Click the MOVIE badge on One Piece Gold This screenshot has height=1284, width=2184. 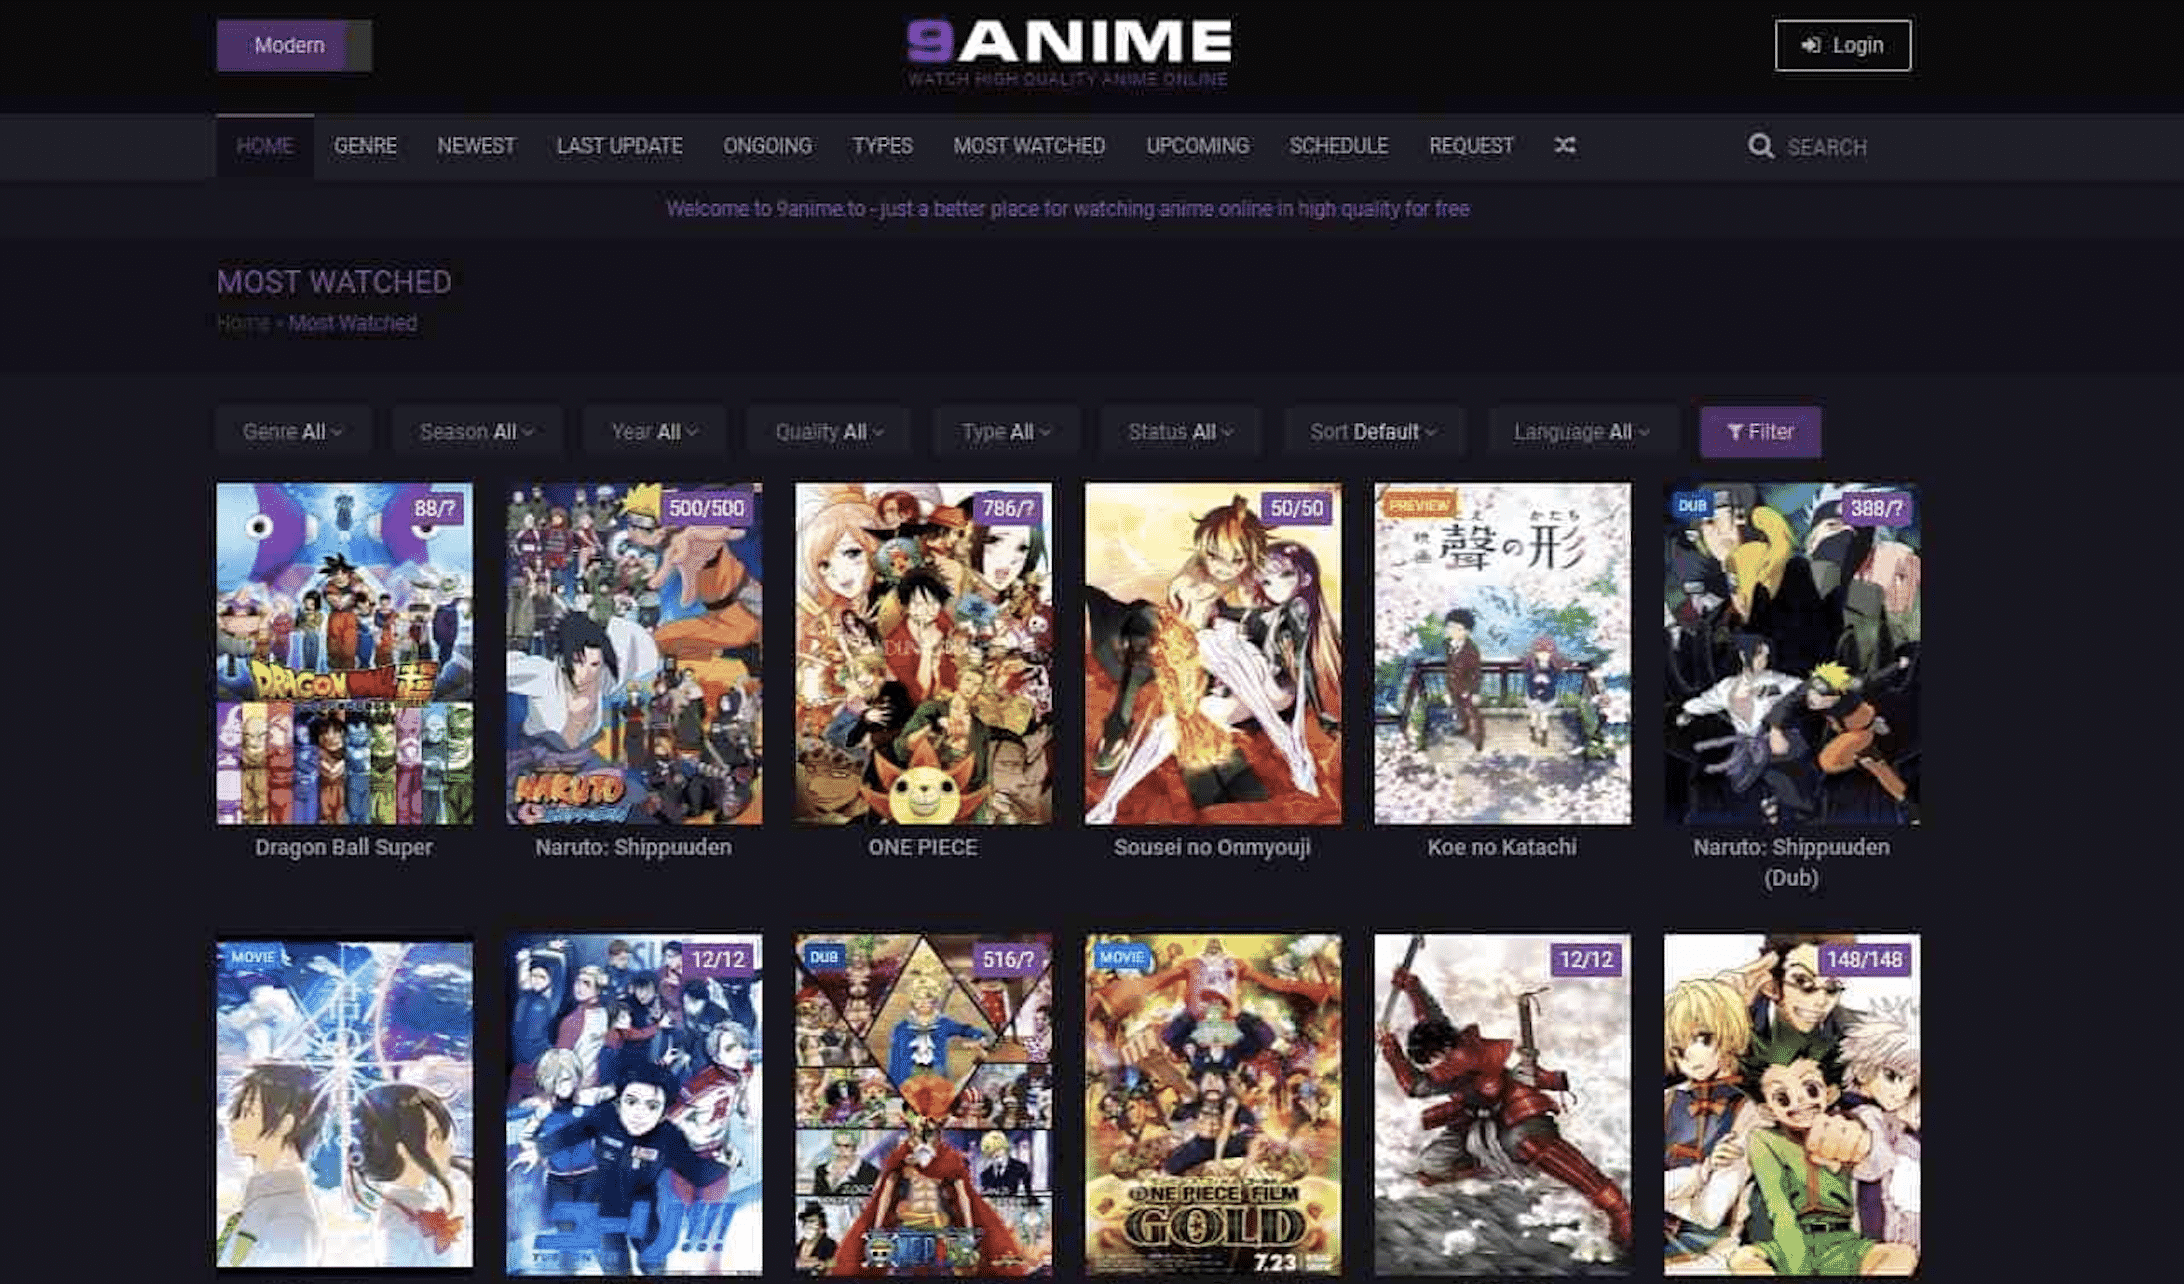coord(1121,957)
